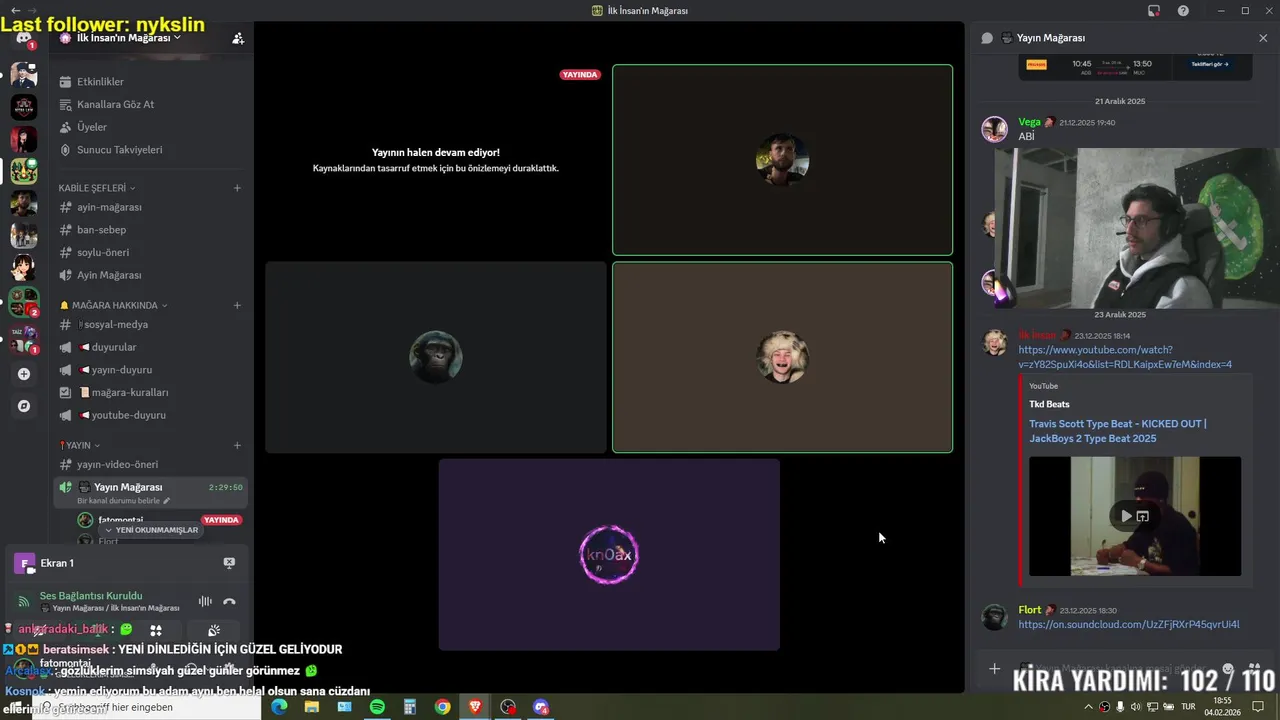The image size is (1280, 720).
Task: Add channel to MAĞARA HAKKINDA category
Action: 237,305
